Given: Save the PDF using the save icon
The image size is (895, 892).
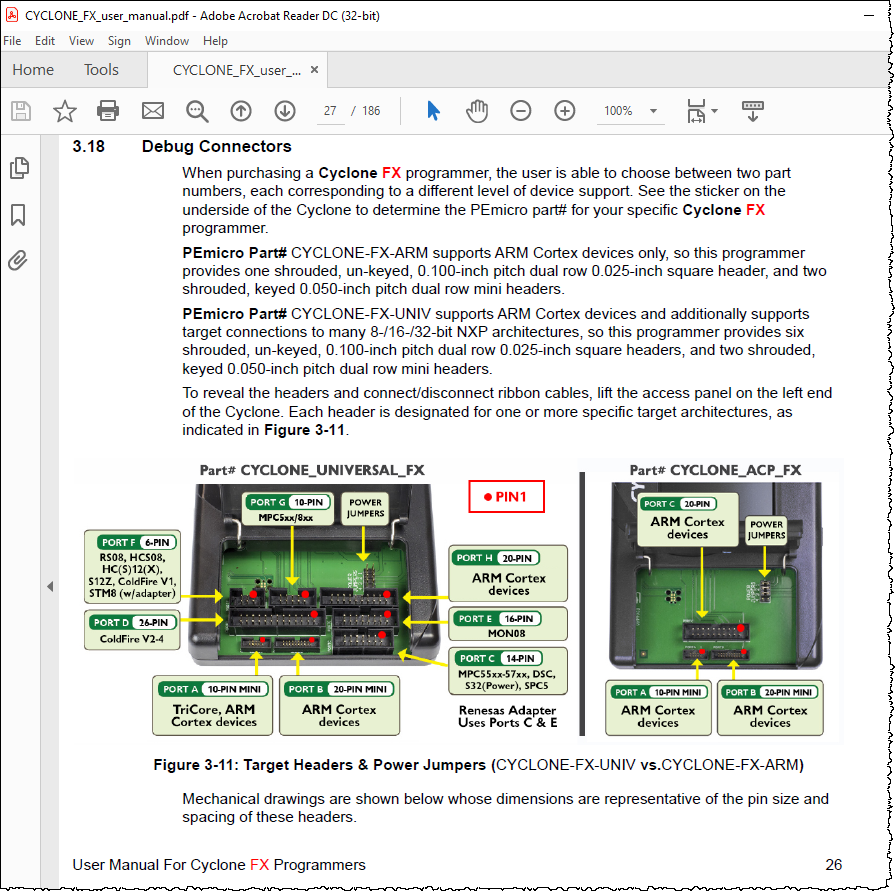Looking at the screenshot, I should coord(20,111).
